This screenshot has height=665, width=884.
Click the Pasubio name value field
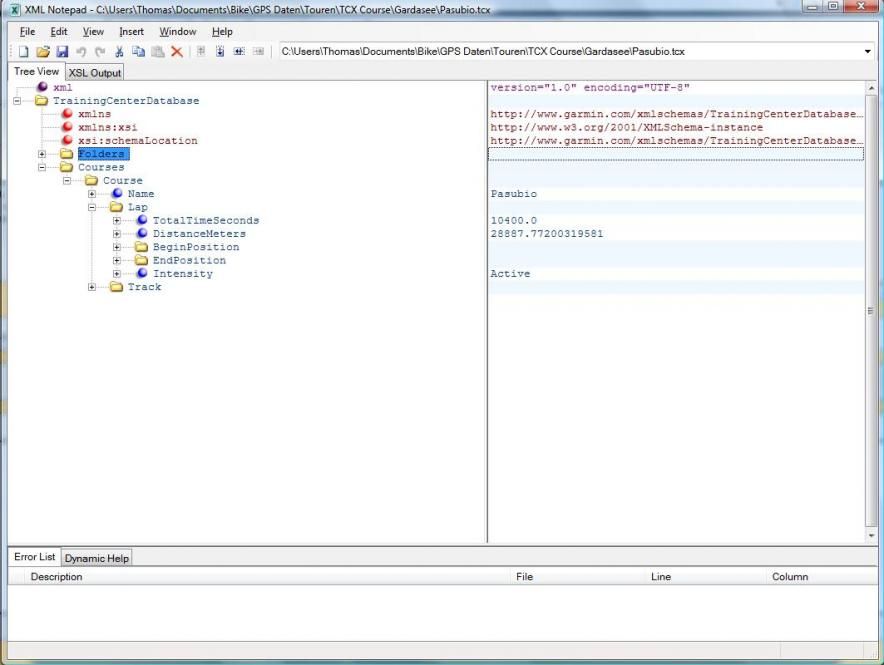[513, 194]
